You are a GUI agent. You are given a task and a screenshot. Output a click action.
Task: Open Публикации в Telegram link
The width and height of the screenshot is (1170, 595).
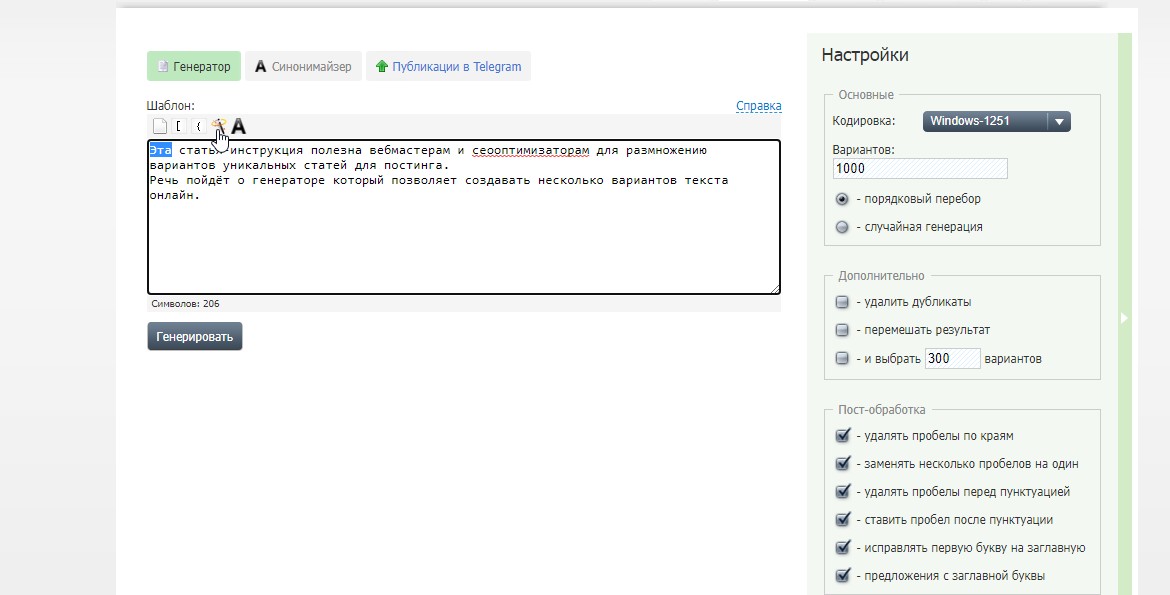point(448,67)
